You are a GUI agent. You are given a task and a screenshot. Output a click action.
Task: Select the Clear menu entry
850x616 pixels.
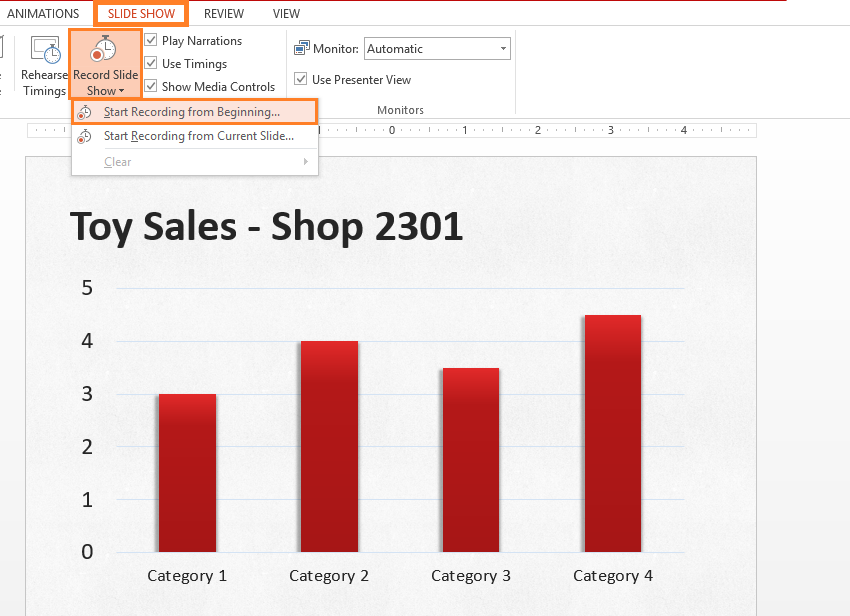tap(195, 162)
